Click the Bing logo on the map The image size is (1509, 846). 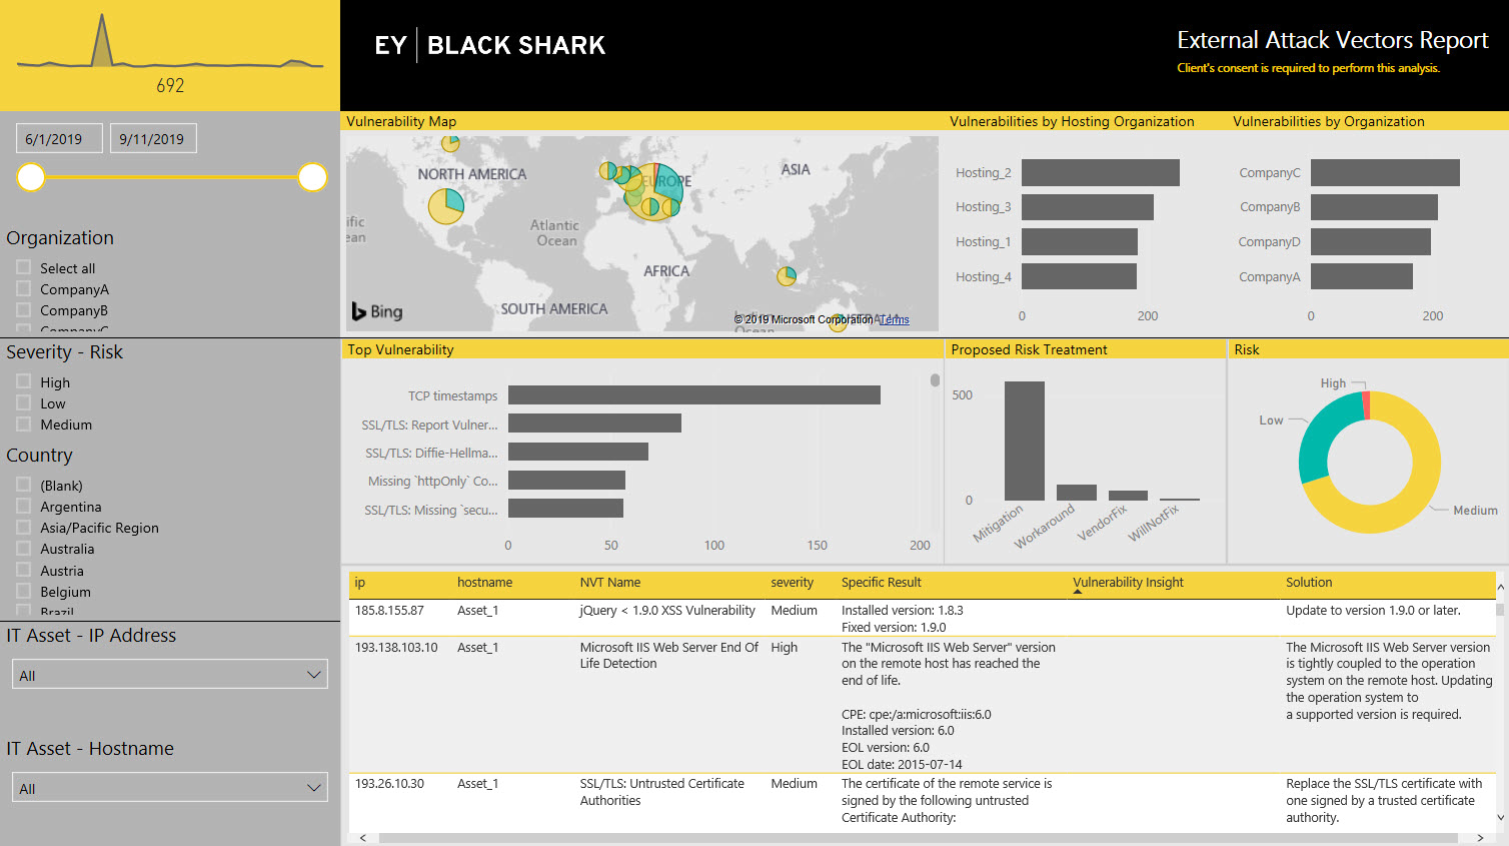(377, 312)
